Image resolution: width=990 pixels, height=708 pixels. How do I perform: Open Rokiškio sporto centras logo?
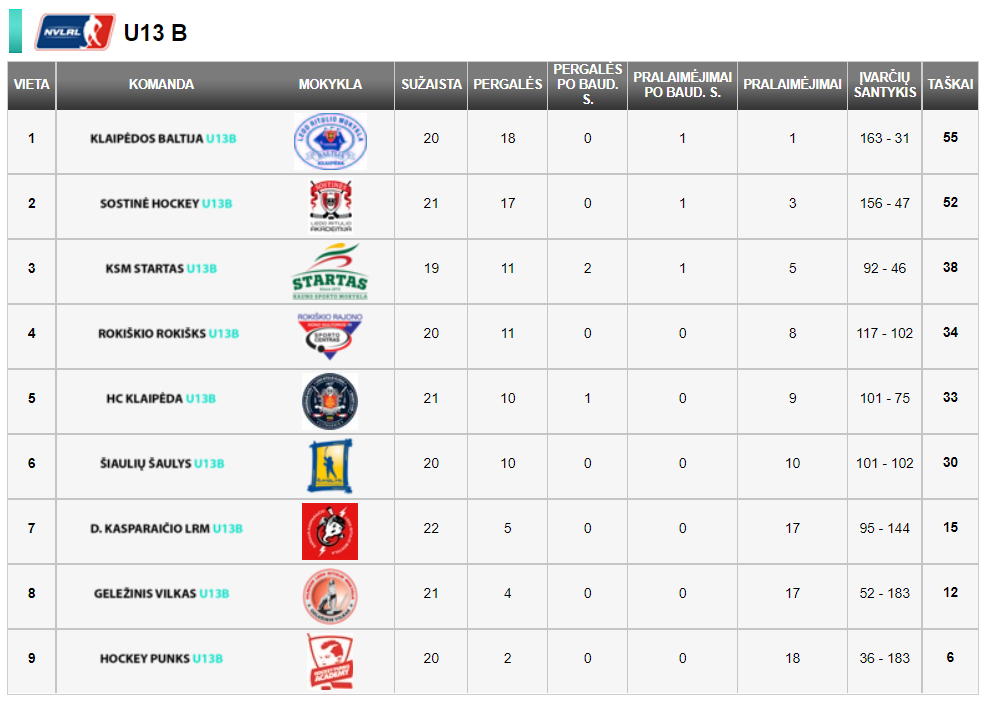[330, 336]
